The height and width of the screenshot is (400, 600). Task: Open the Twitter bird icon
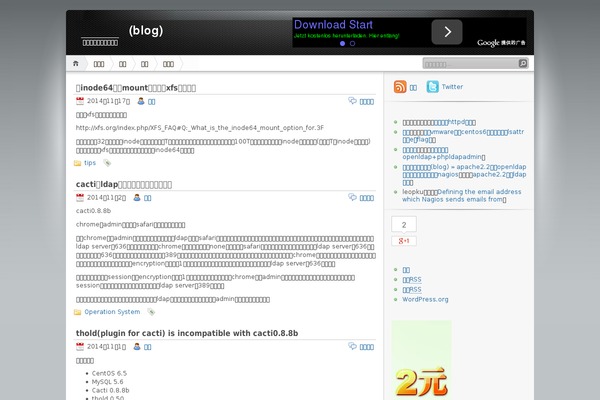432,87
